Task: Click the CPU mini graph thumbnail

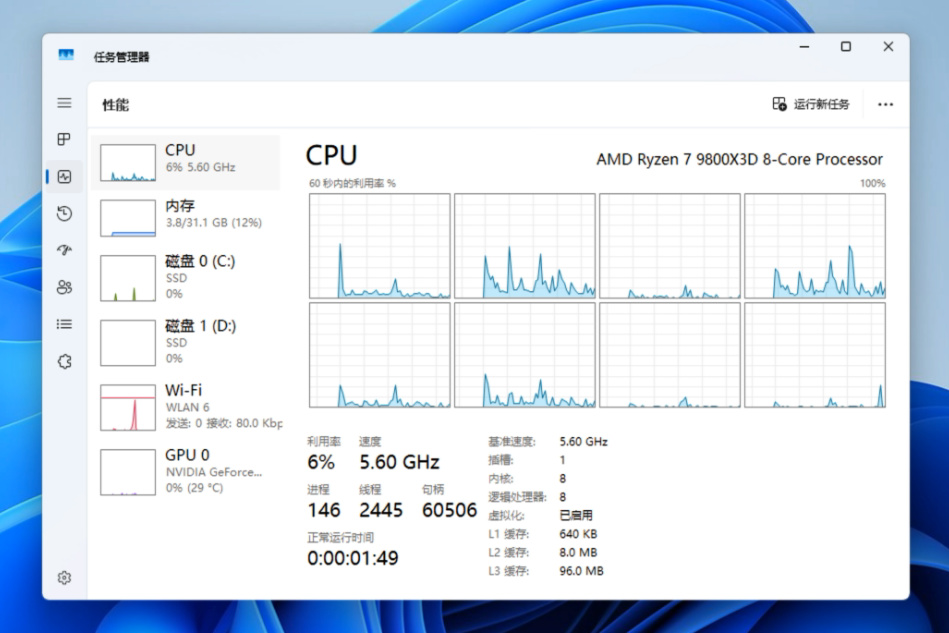Action: click(128, 162)
